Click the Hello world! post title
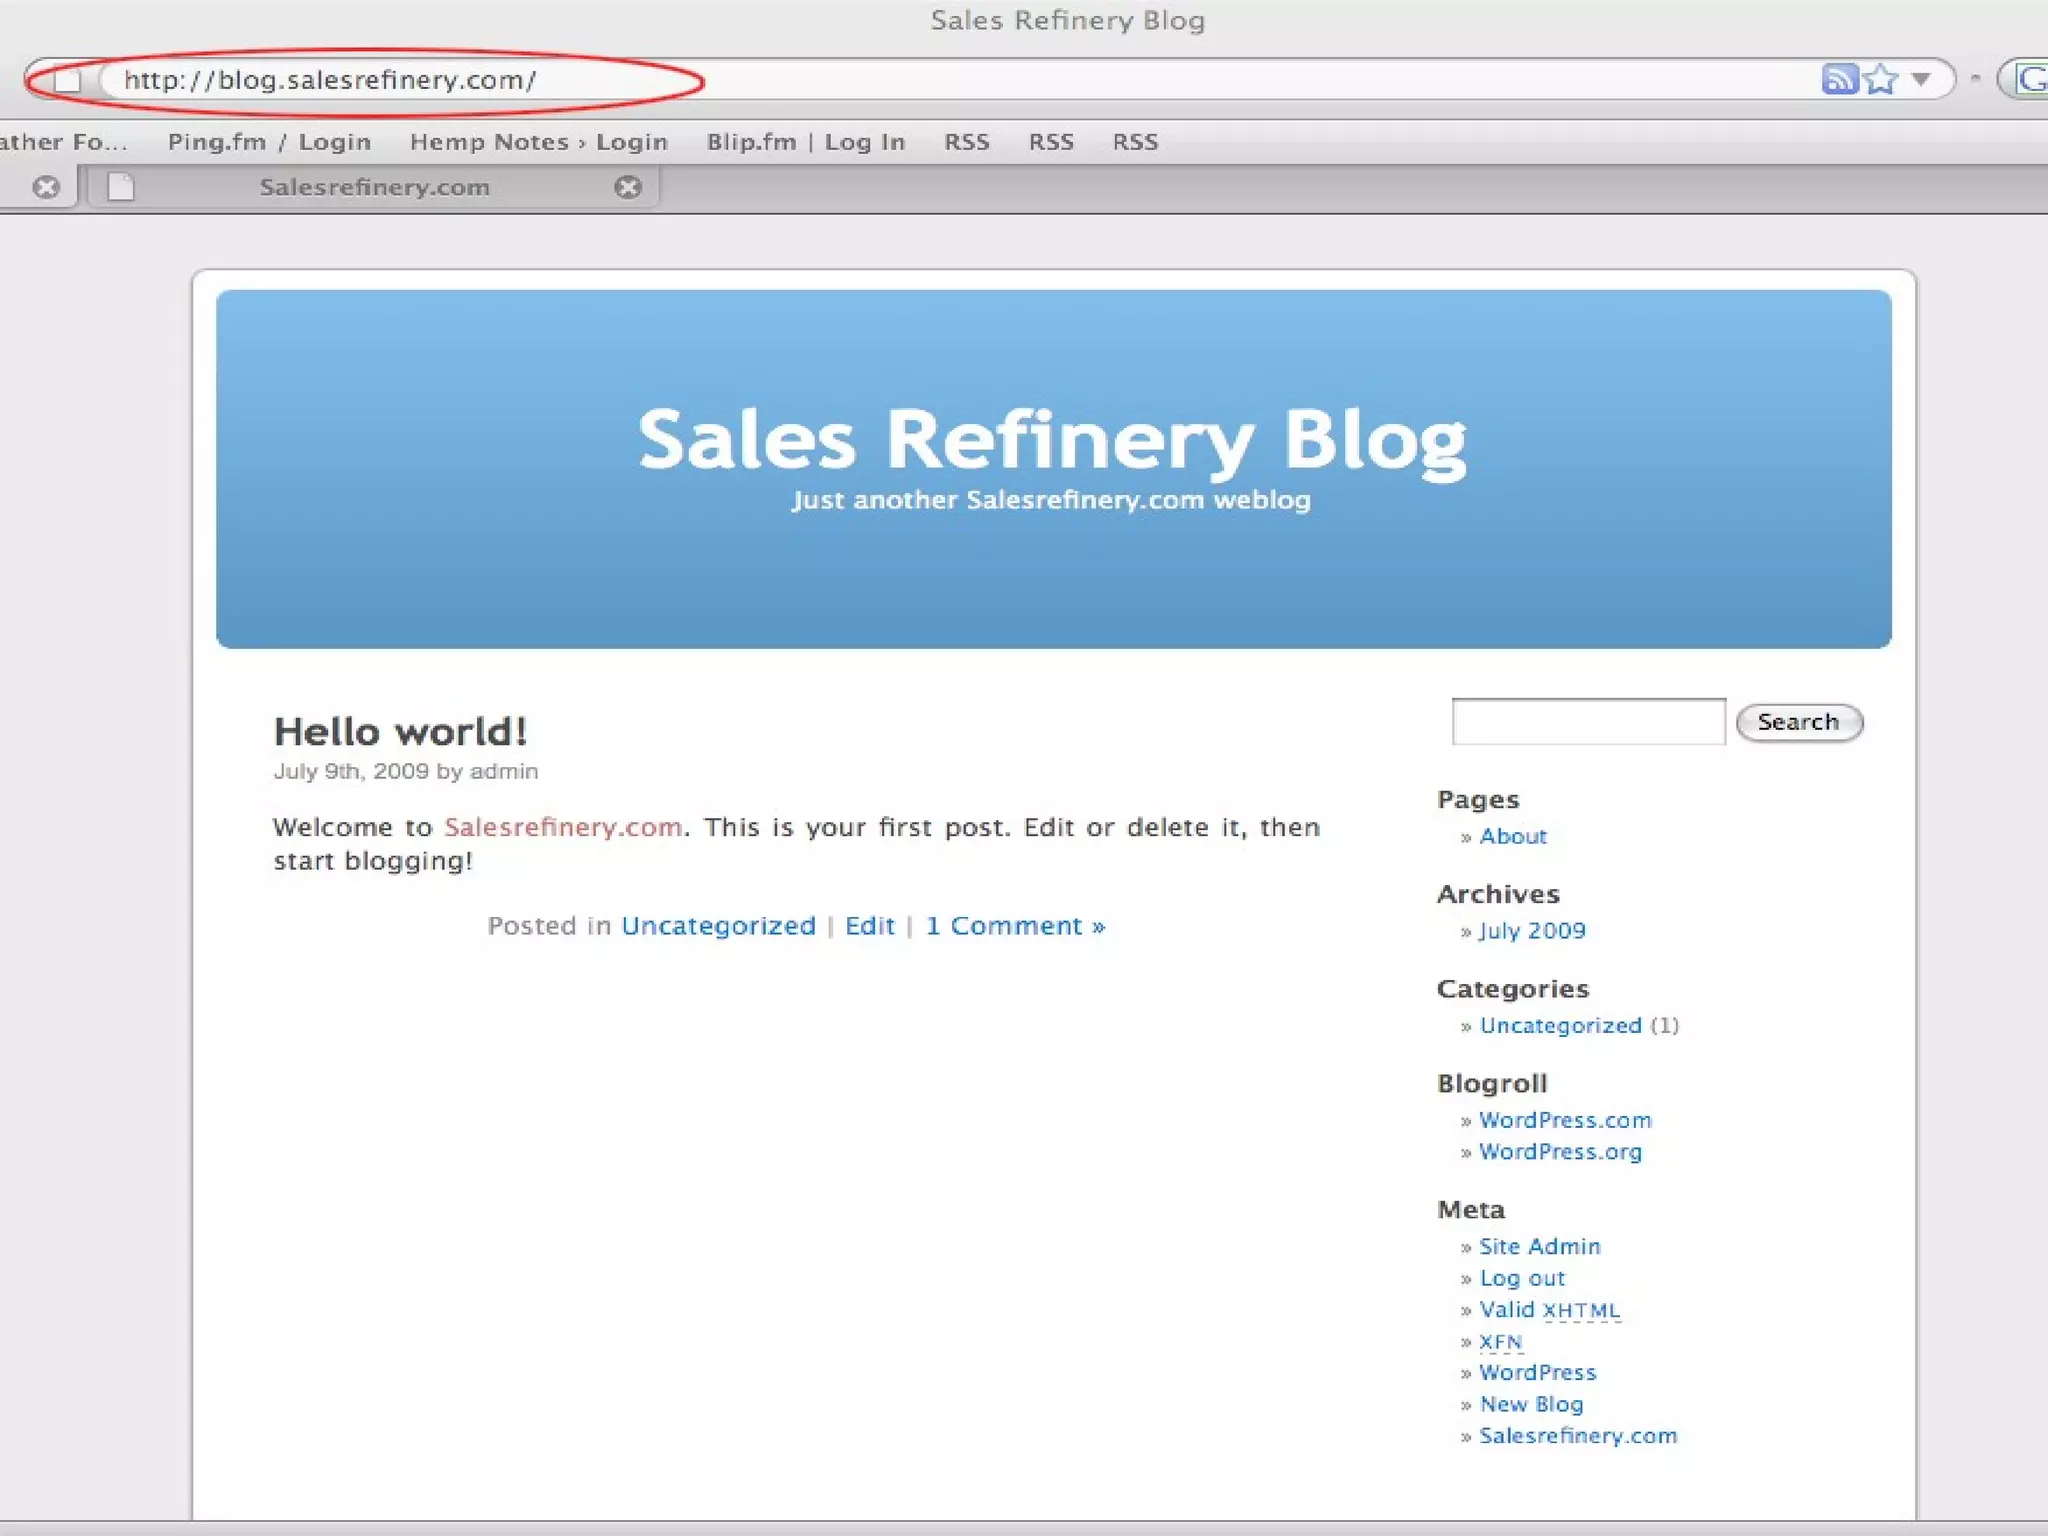 [400, 732]
